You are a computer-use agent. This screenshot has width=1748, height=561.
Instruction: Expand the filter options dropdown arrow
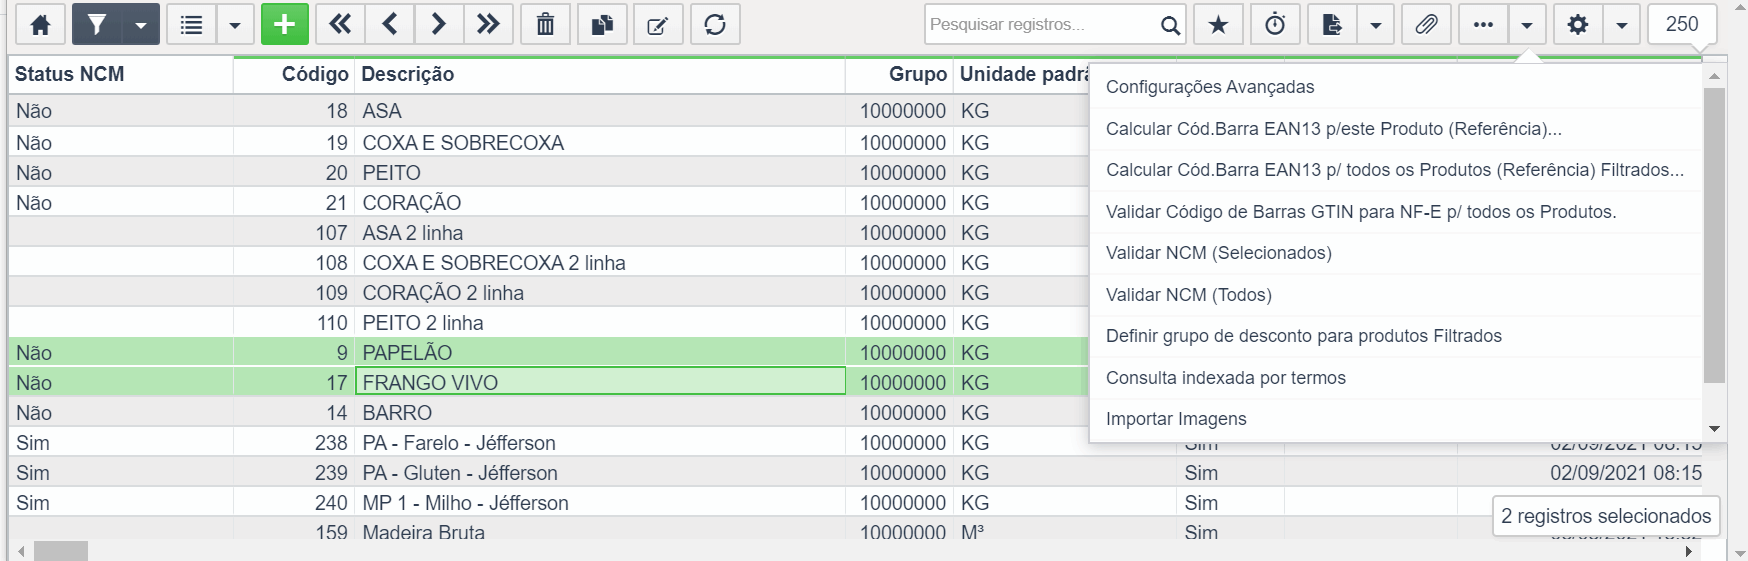[x=141, y=25]
